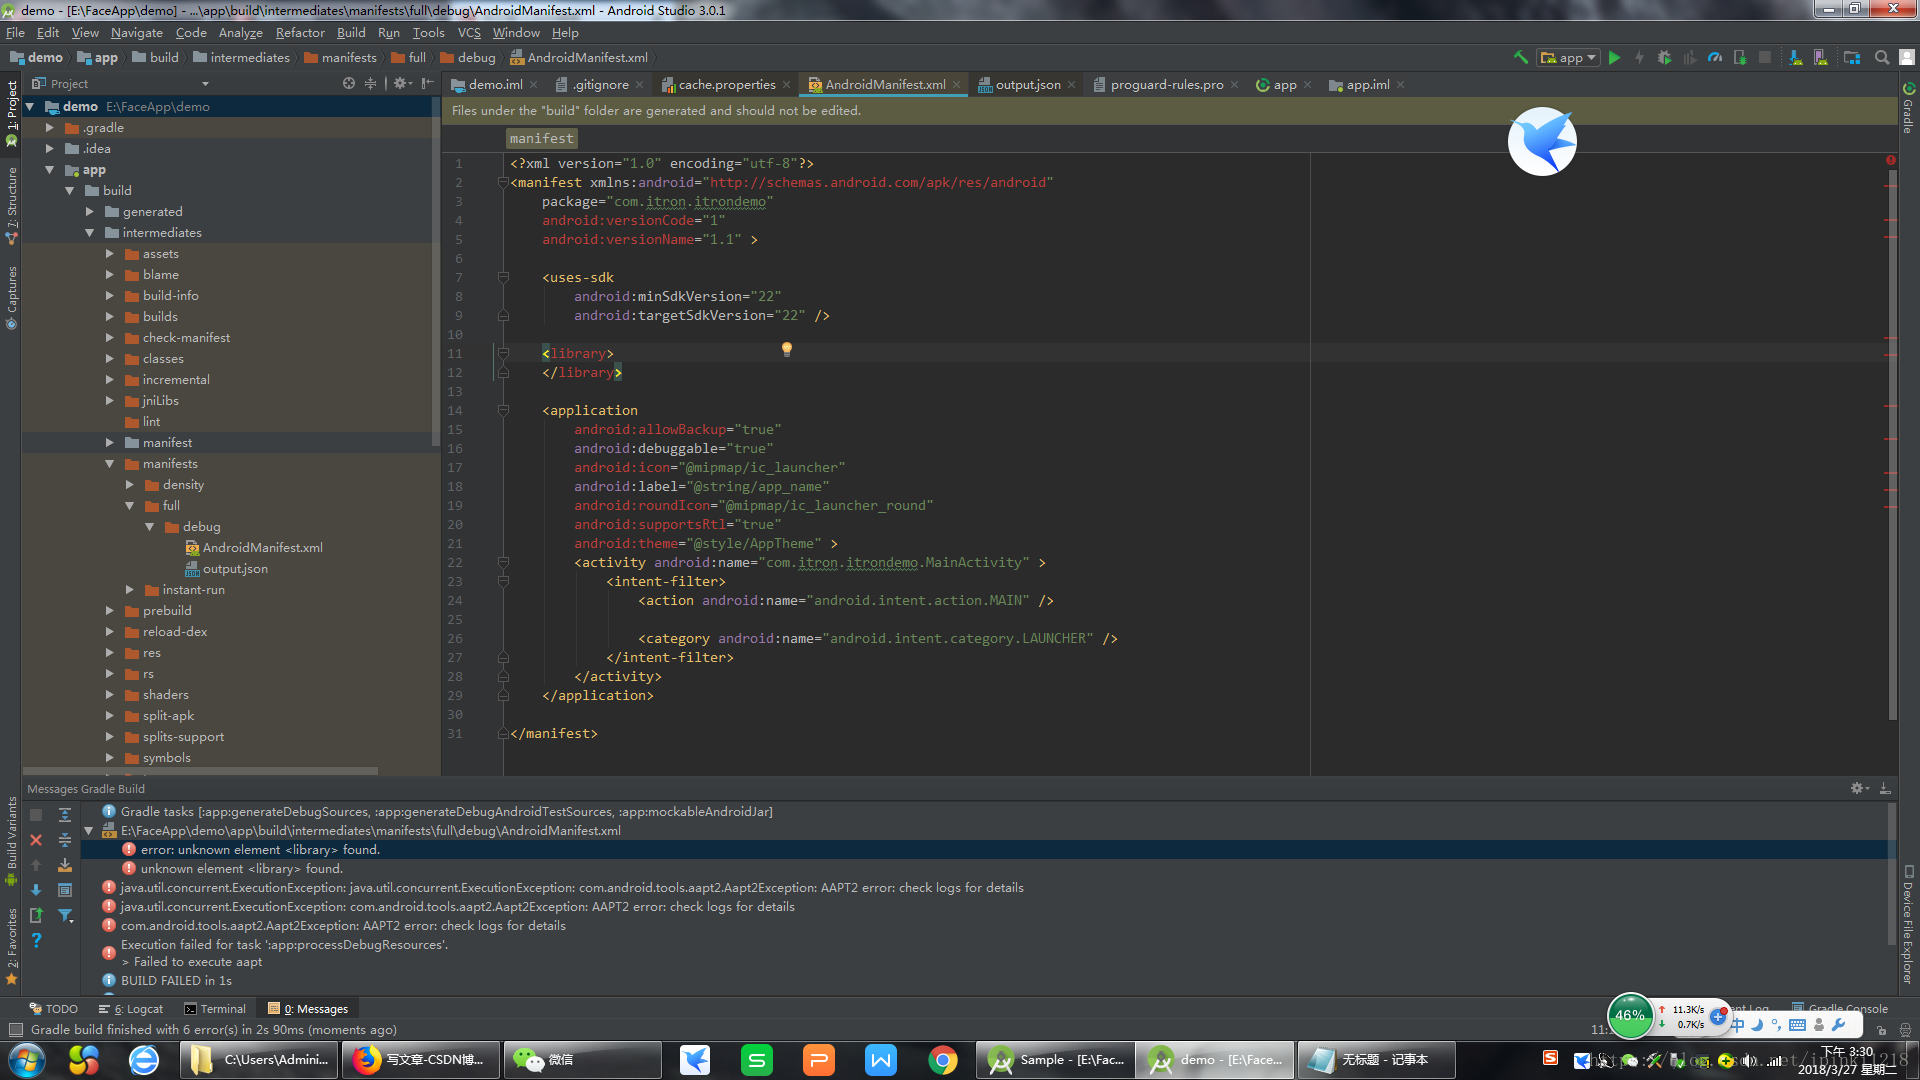This screenshot has height=1080, width=1920.
Task: Open the message filter funnel icon
Action: click(65, 915)
